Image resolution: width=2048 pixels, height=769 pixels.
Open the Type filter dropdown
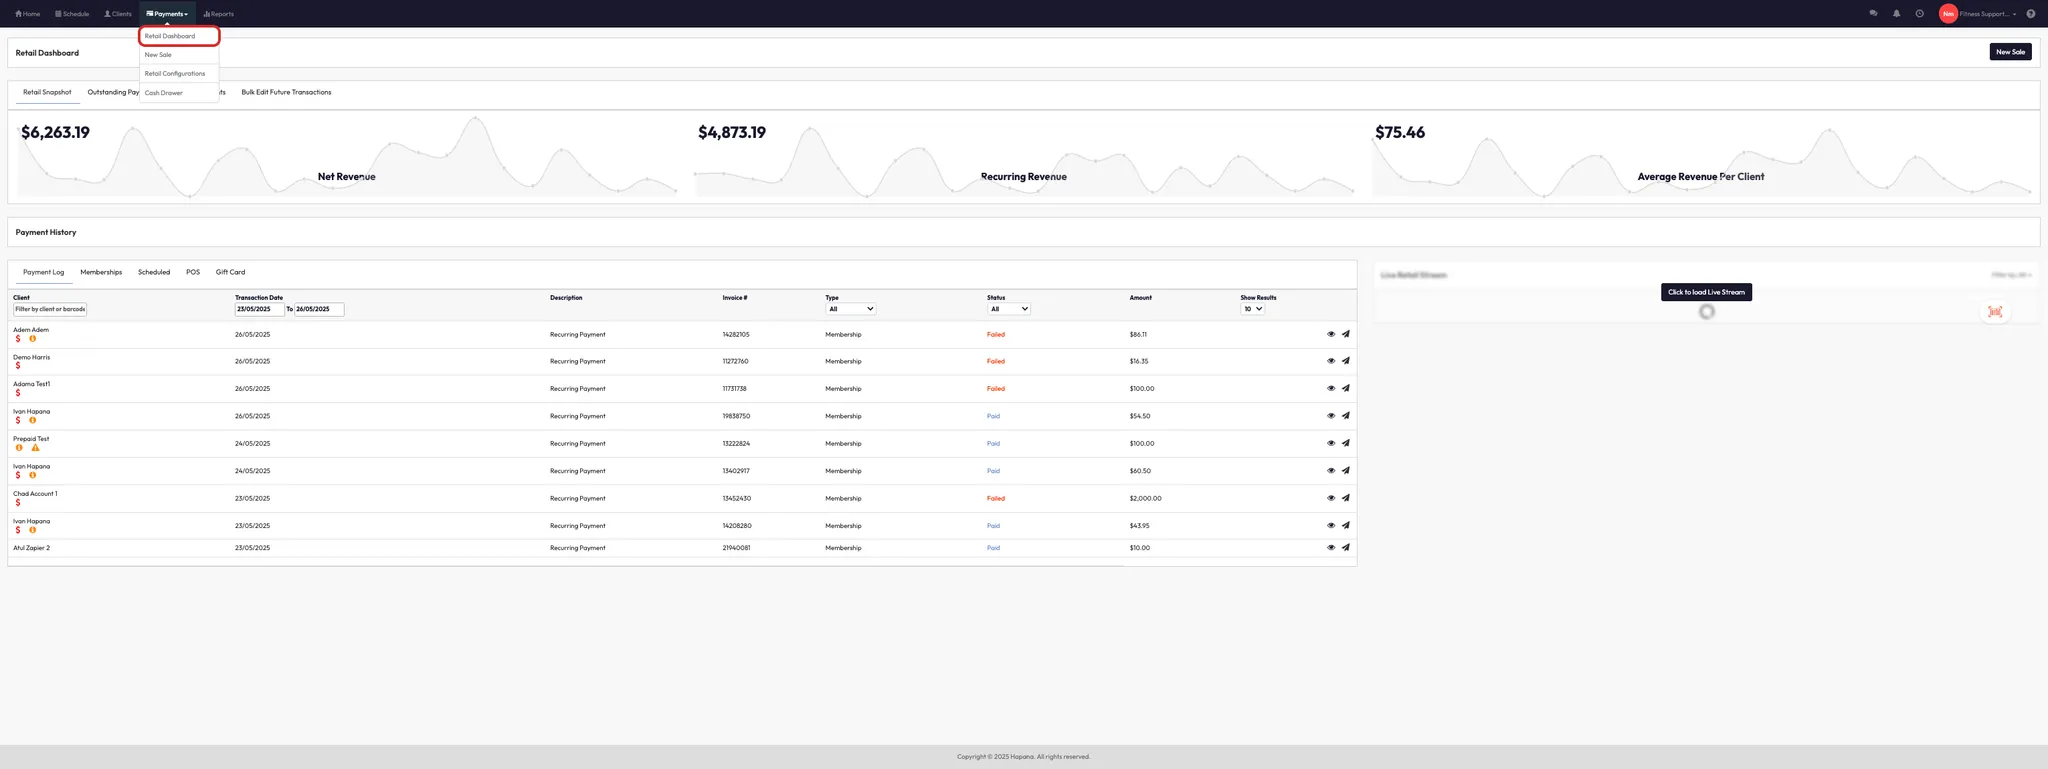(850, 309)
